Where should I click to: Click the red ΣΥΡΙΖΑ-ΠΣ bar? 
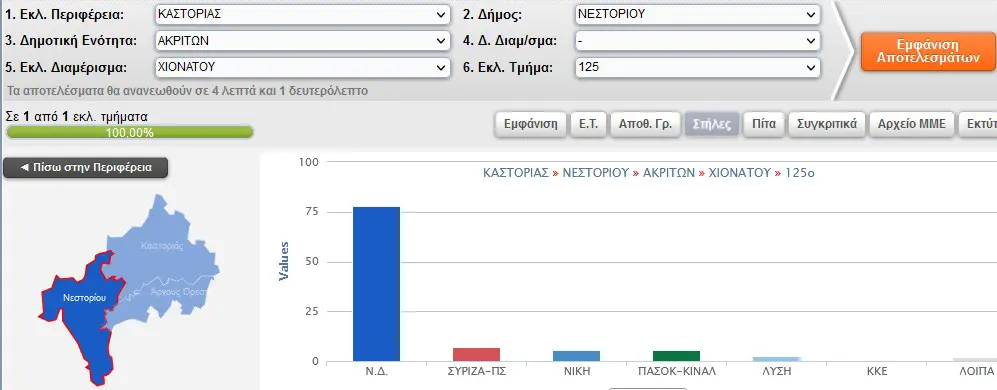point(476,354)
